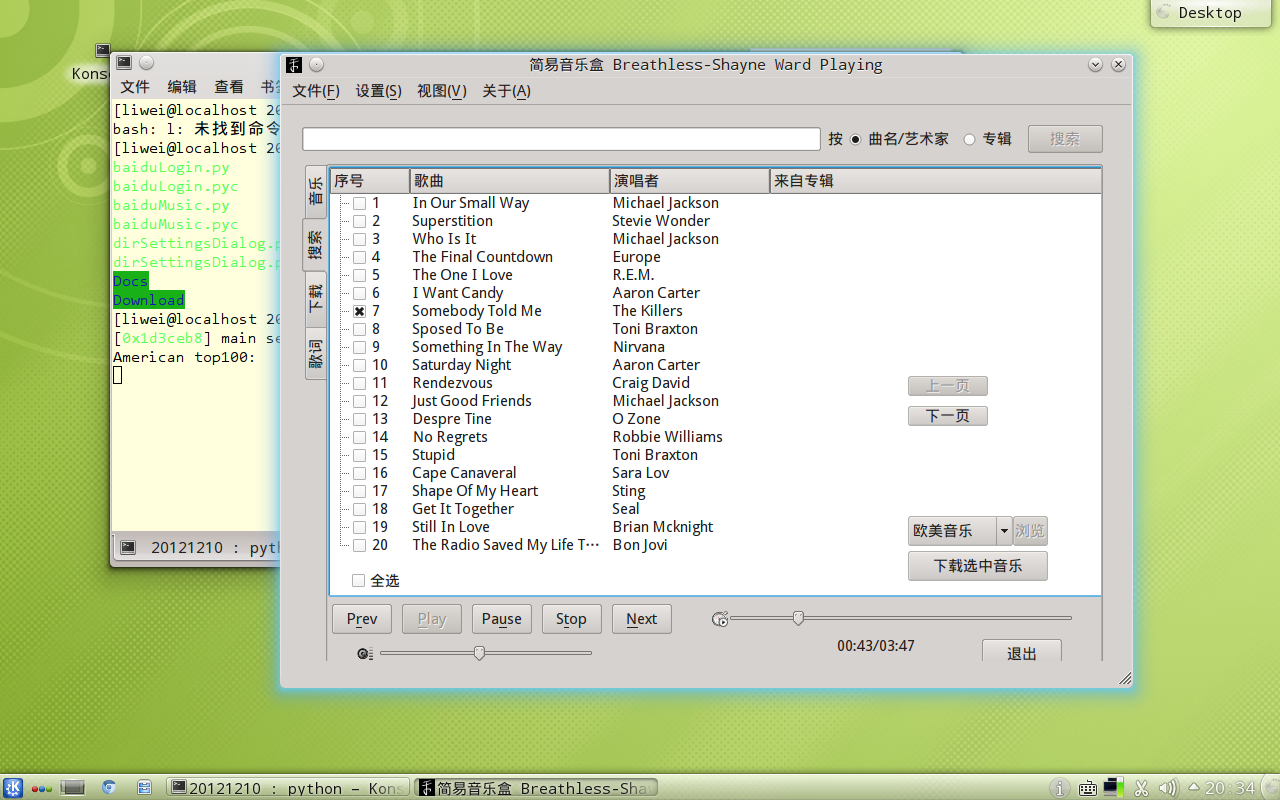Image resolution: width=1280 pixels, height=800 pixels.
Task: Click the info notification tray icon
Action: point(1060,788)
